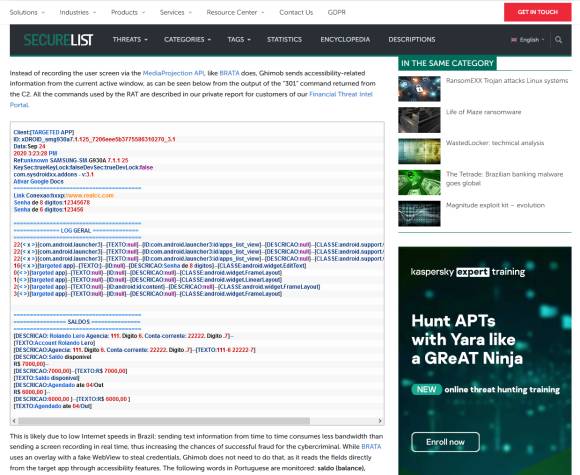
Task: Expand the Tags menu
Action: pyautogui.click(x=239, y=40)
